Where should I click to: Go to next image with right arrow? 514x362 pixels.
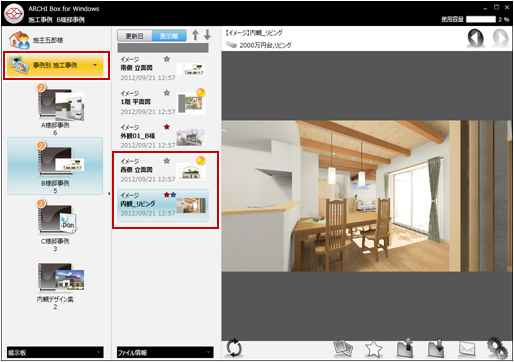(501, 38)
